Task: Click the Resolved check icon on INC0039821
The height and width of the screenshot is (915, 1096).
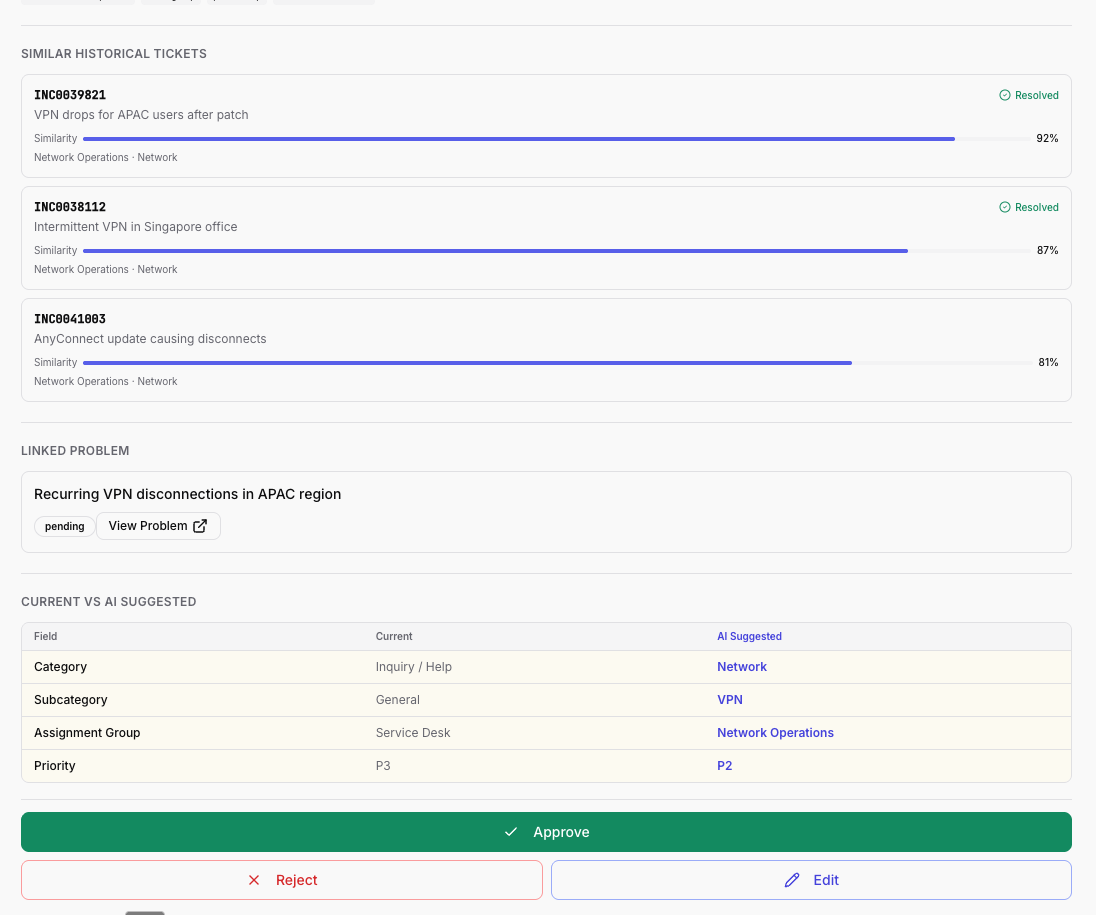Action: tap(1004, 95)
